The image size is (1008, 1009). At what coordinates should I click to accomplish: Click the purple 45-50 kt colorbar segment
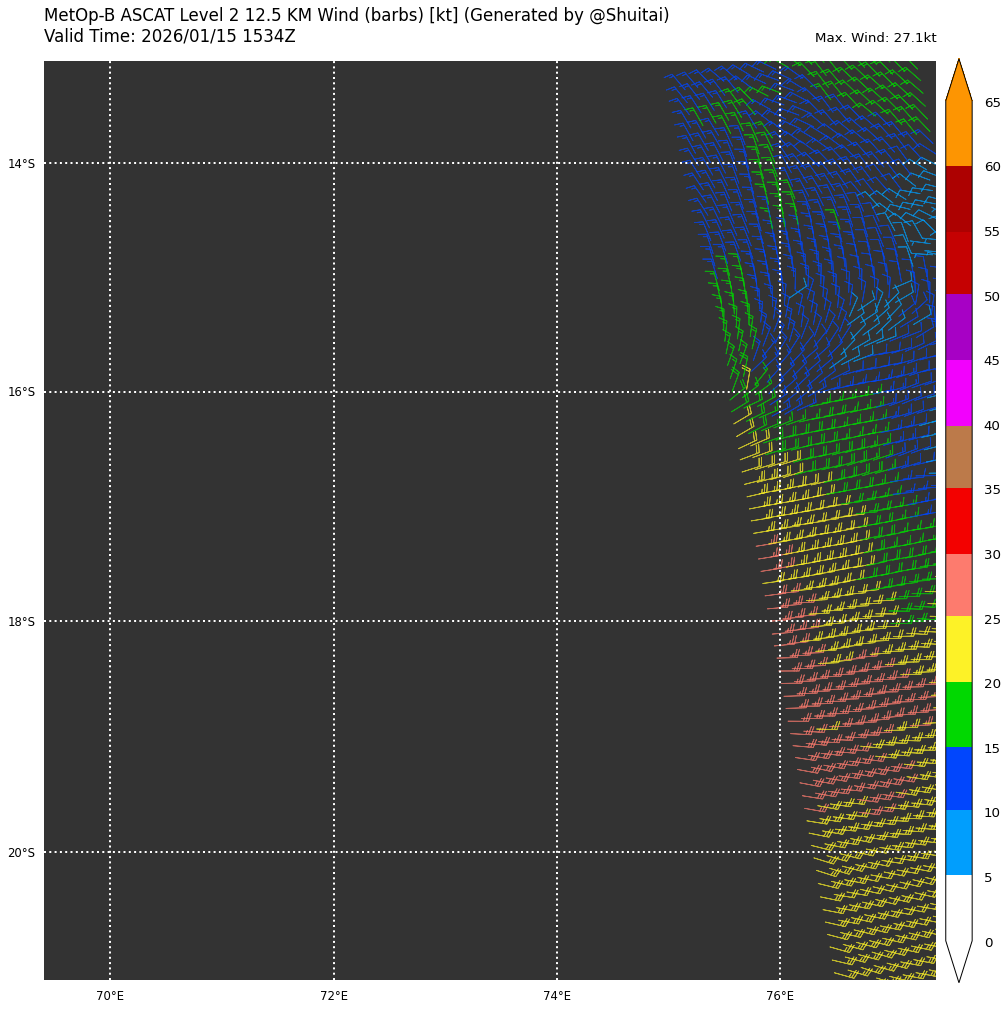tap(958, 327)
